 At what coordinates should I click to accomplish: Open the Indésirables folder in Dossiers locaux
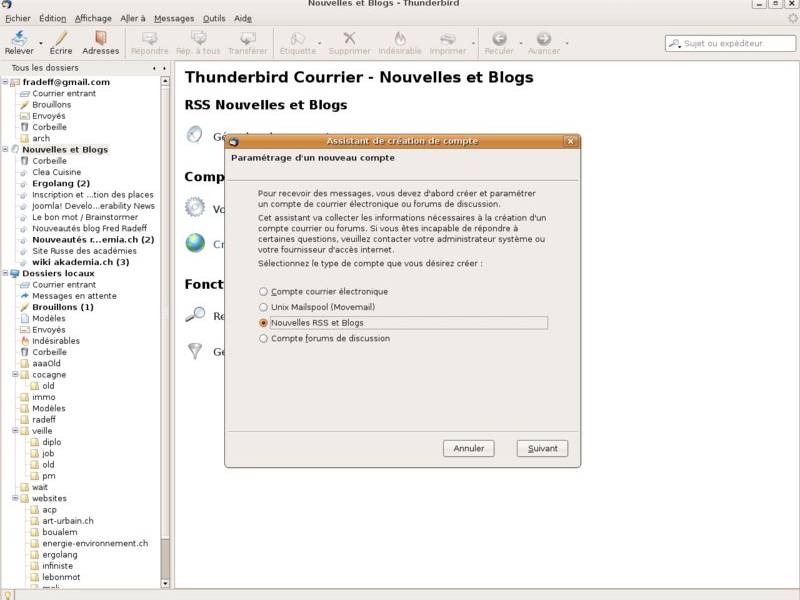[x=56, y=341]
